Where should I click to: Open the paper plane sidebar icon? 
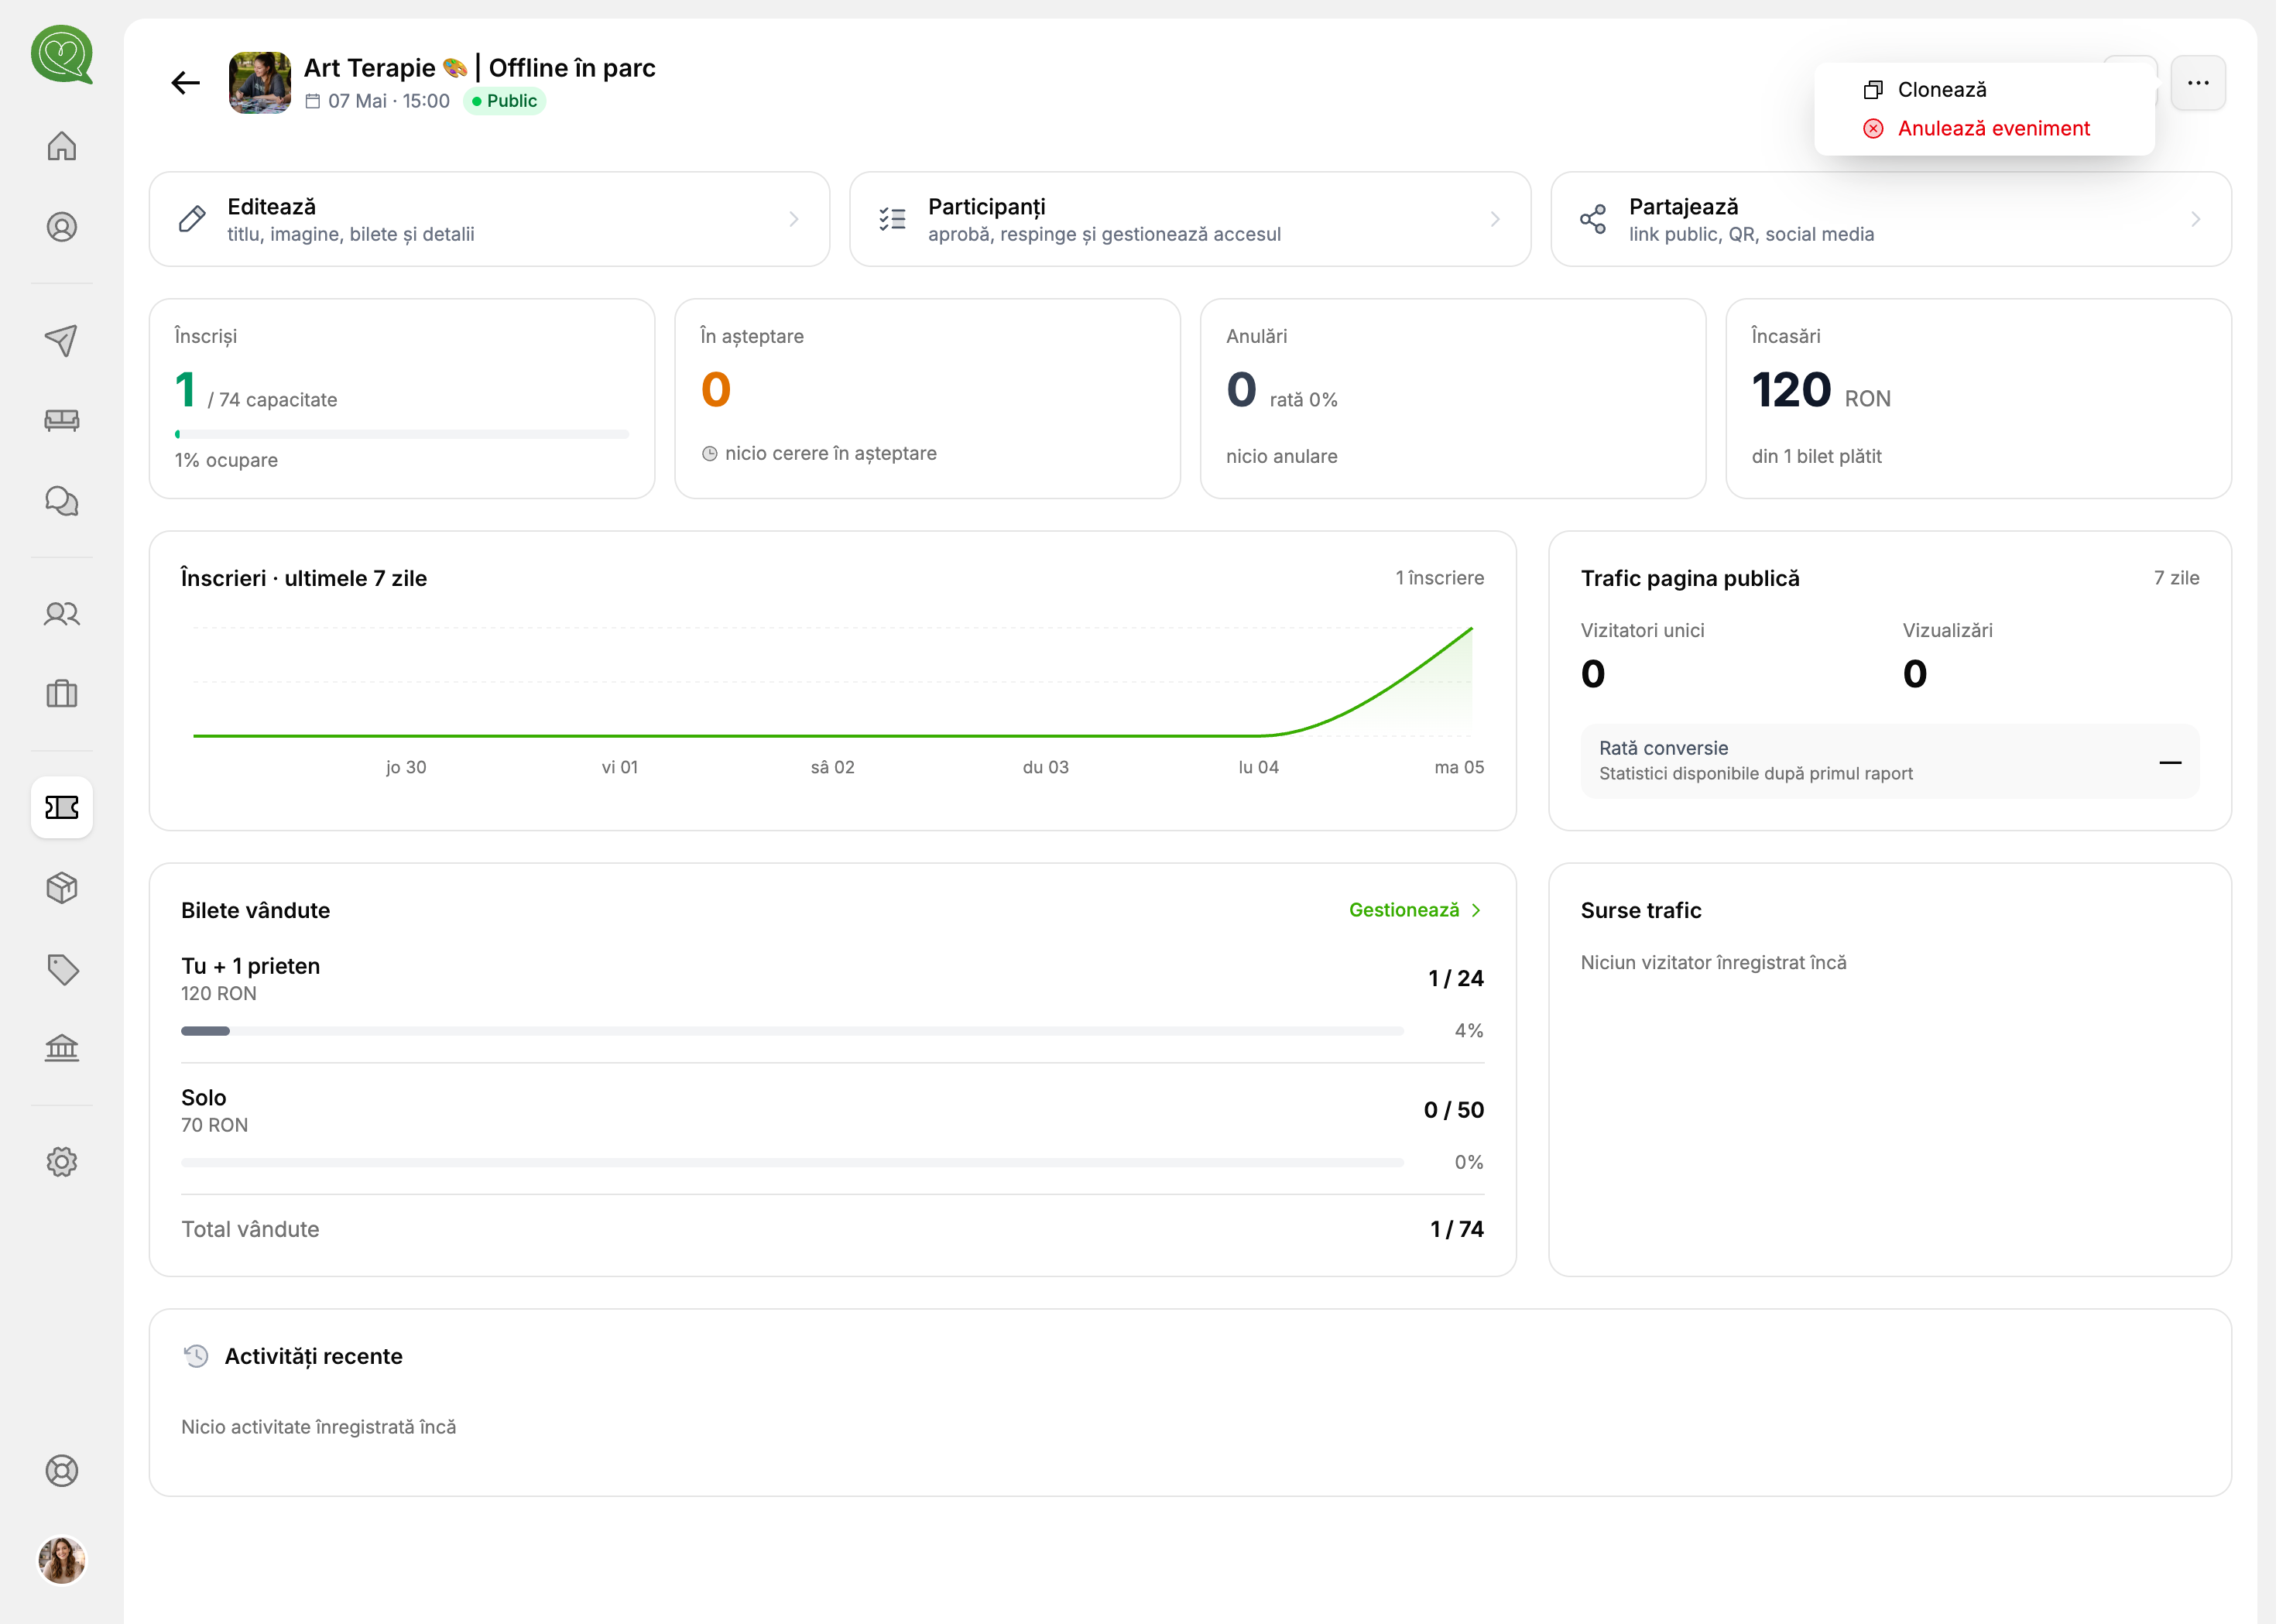[x=62, y=341]
